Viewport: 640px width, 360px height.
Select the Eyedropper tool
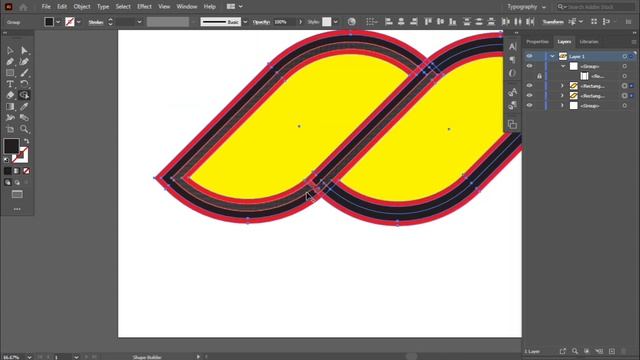[24, 107]
